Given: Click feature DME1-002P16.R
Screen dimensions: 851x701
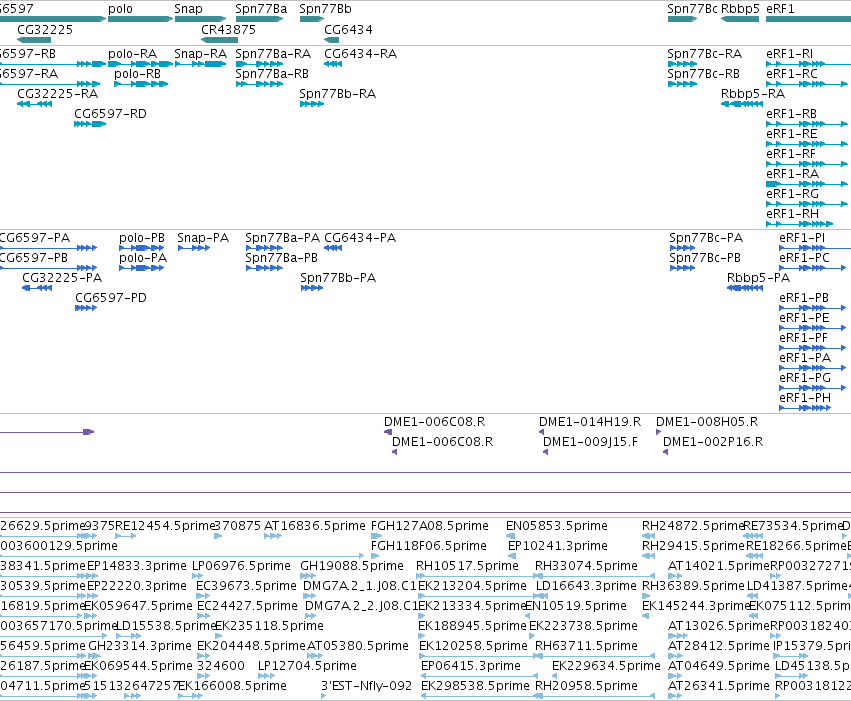Looking at the screenshot, I should tap(713, 443).
